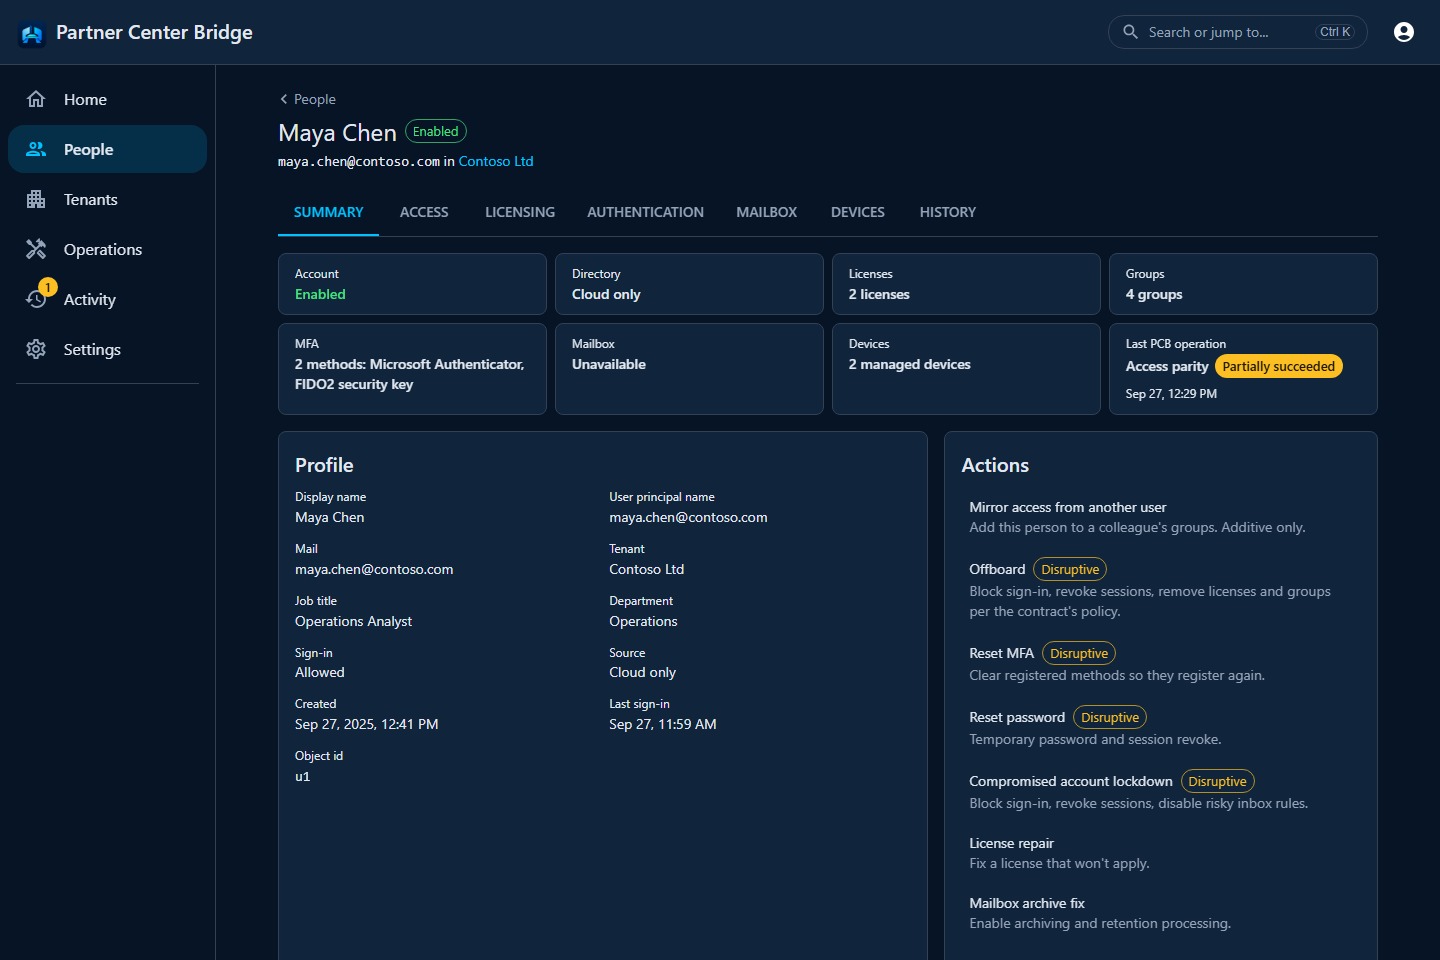Click the back chevron beside People breadcrumb
The width and height of the screenshot is (1440, 960).
coord(284,99)
